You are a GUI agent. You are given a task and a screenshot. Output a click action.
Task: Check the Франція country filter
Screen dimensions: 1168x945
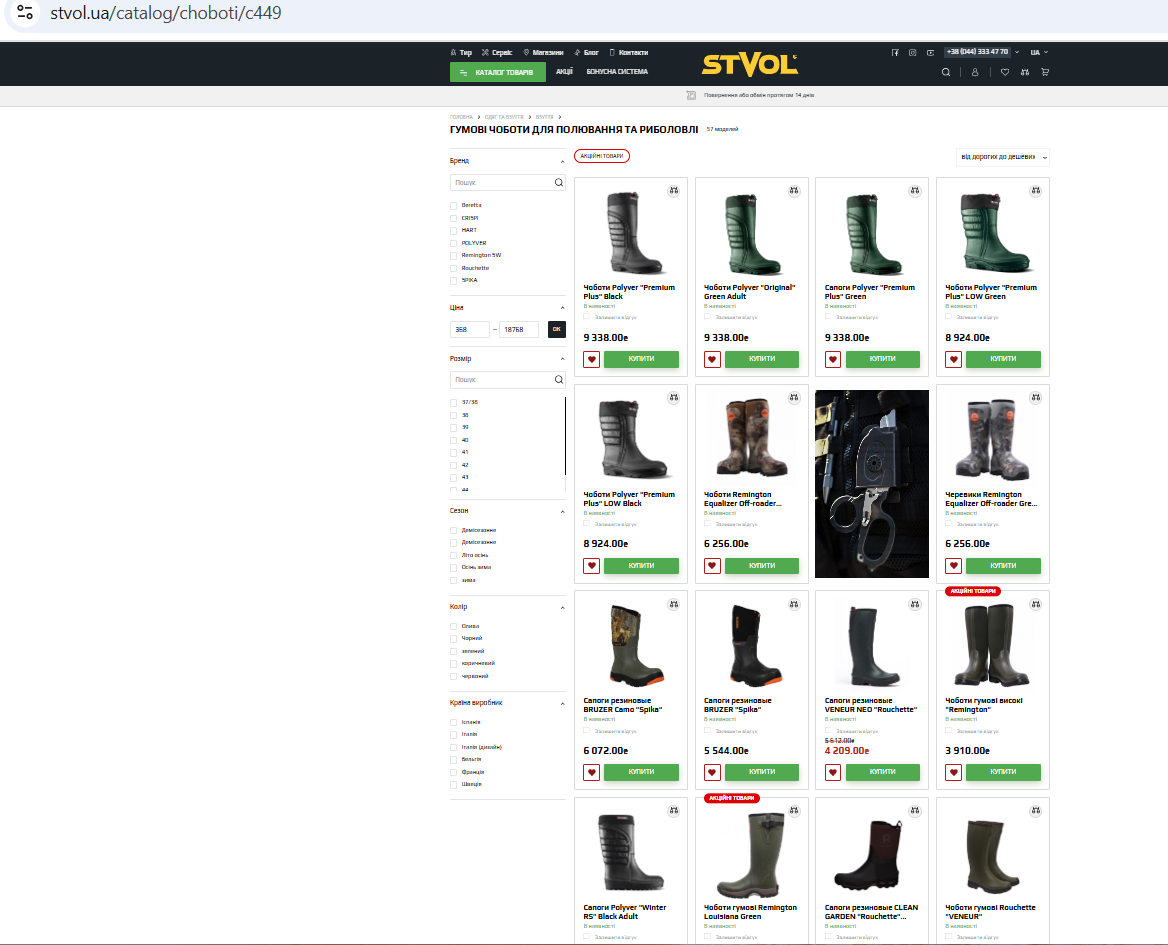pyautogui.click(x=454, y=772)
